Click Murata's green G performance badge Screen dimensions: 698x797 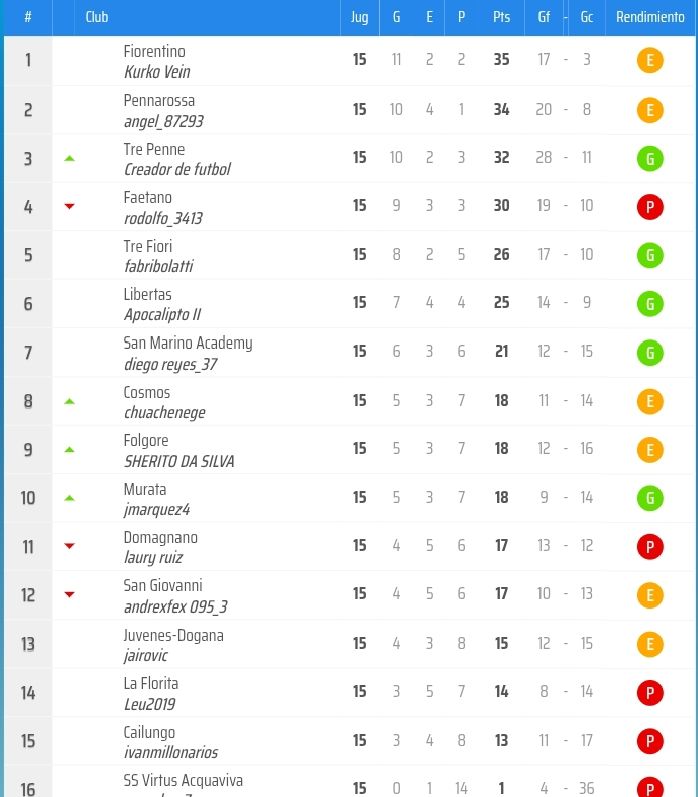pyautogui.click(x=650, y=498)
